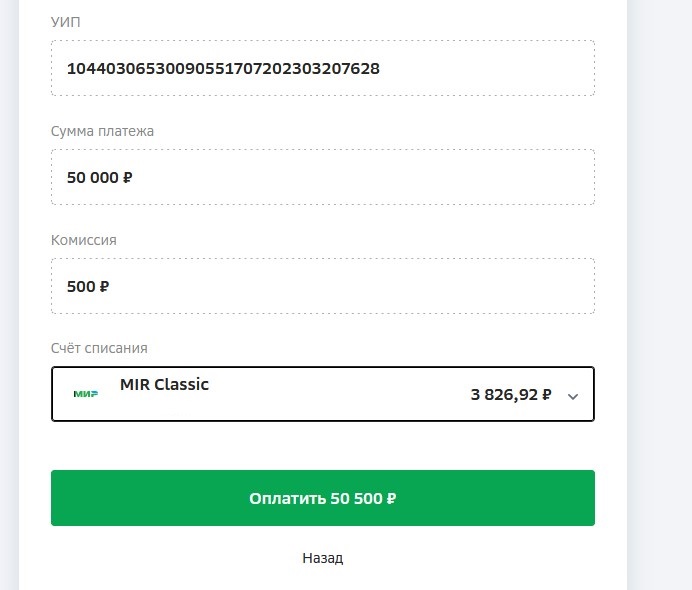
Task: Click the MIR Classic card name
Action: tap(164, 384)
